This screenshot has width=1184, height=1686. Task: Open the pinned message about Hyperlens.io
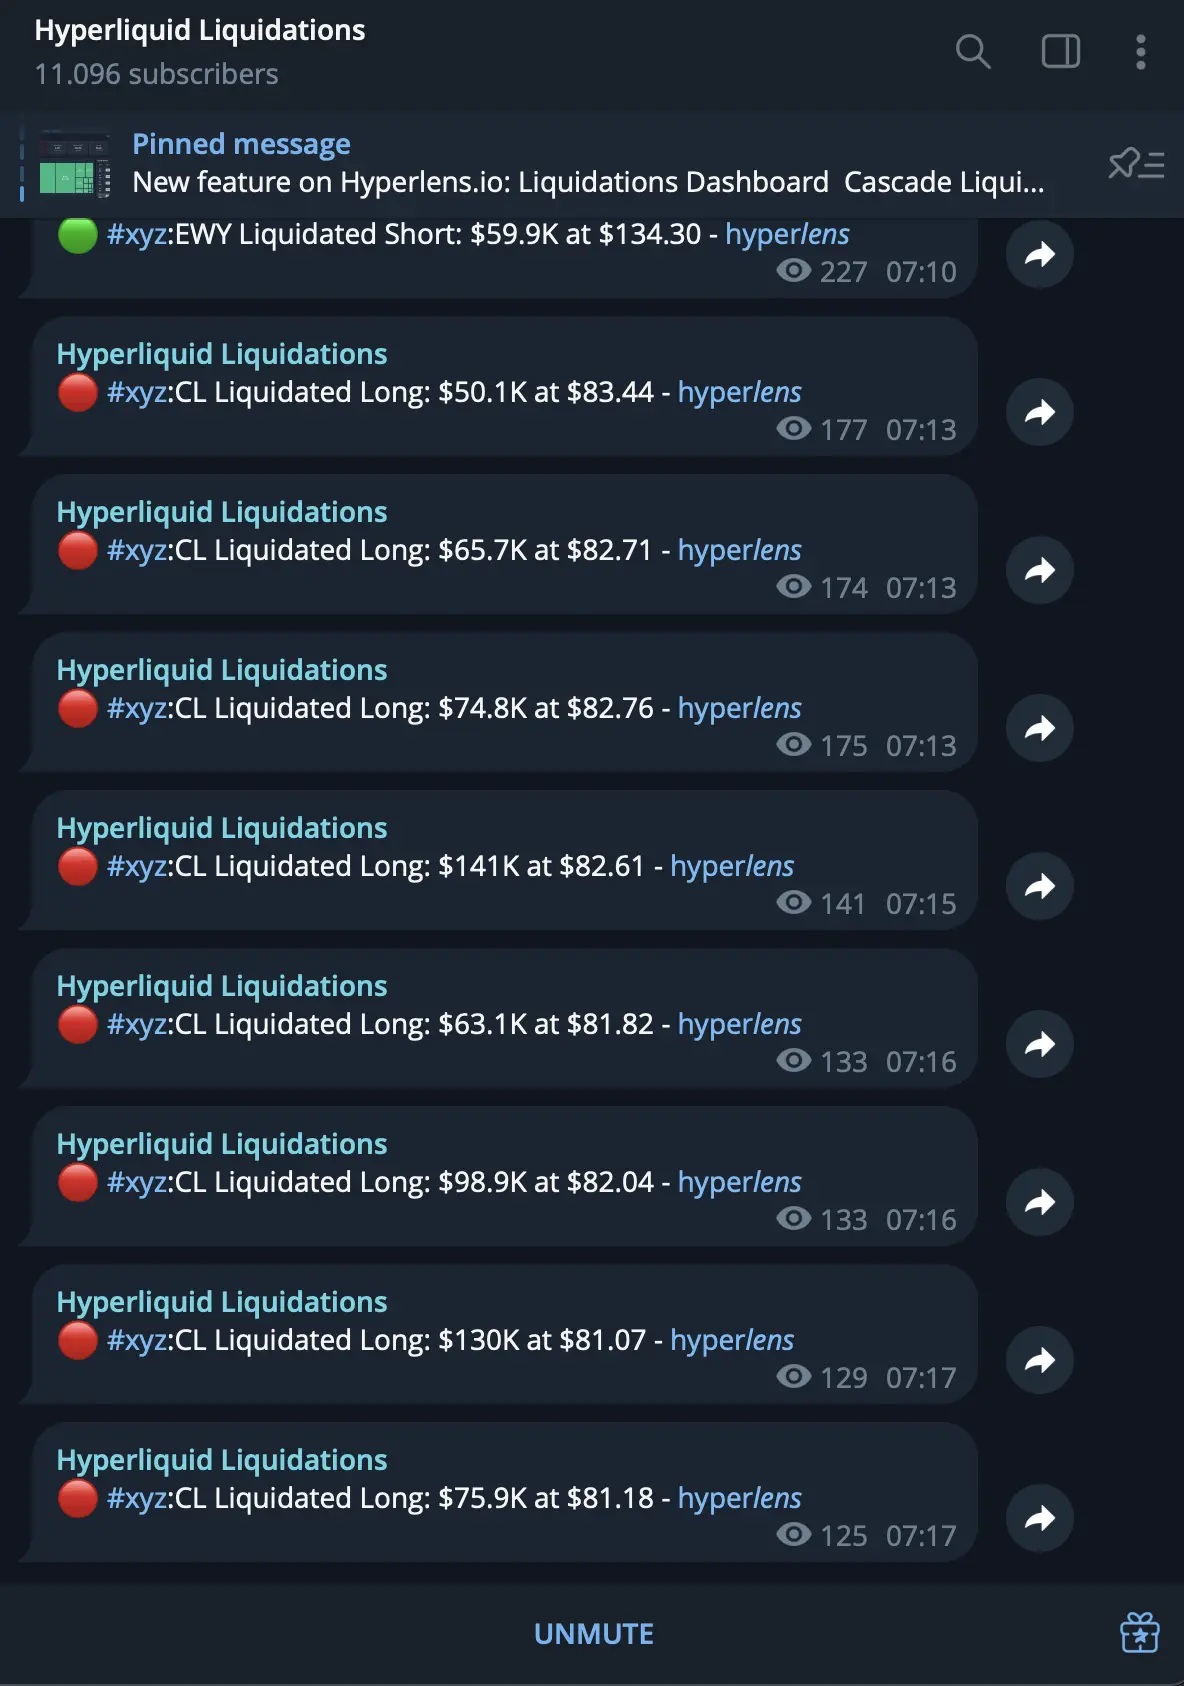[x=588, y=163]
